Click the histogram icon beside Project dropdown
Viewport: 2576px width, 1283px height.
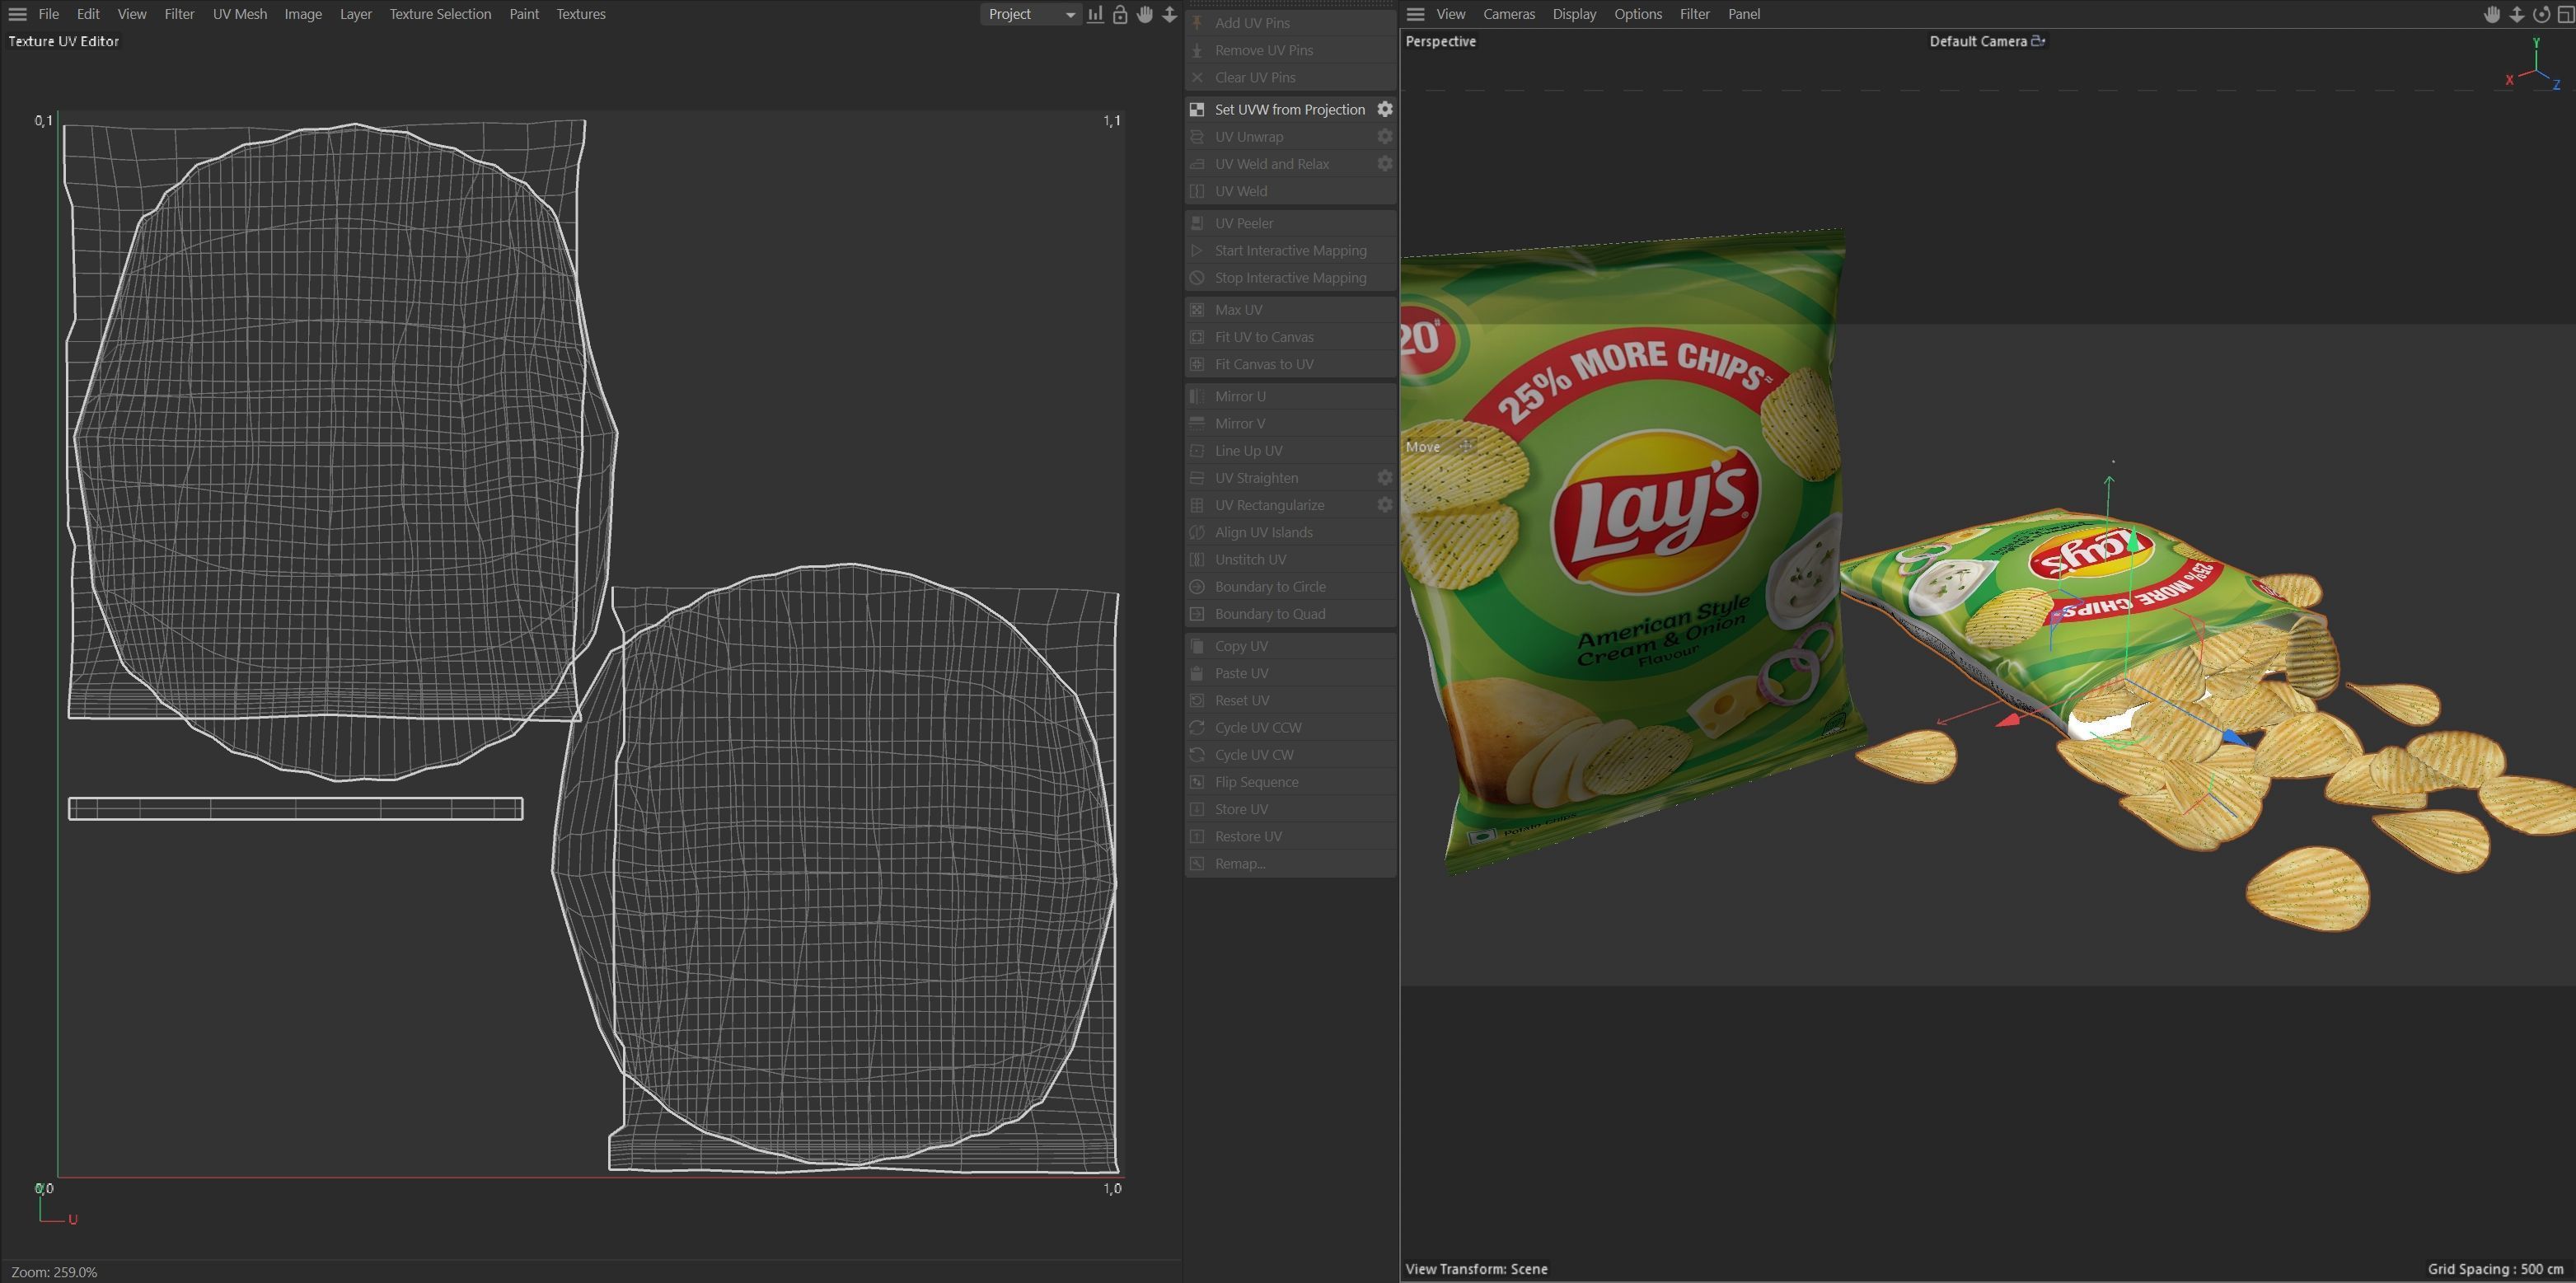pos(1096,14)
